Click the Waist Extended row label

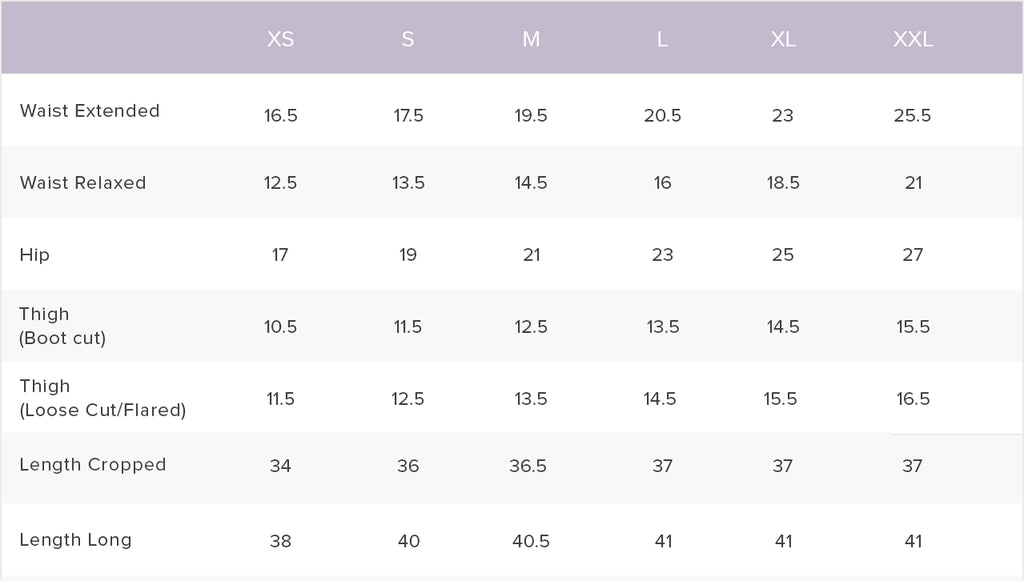pyautogui.click(x=90, y=111)
